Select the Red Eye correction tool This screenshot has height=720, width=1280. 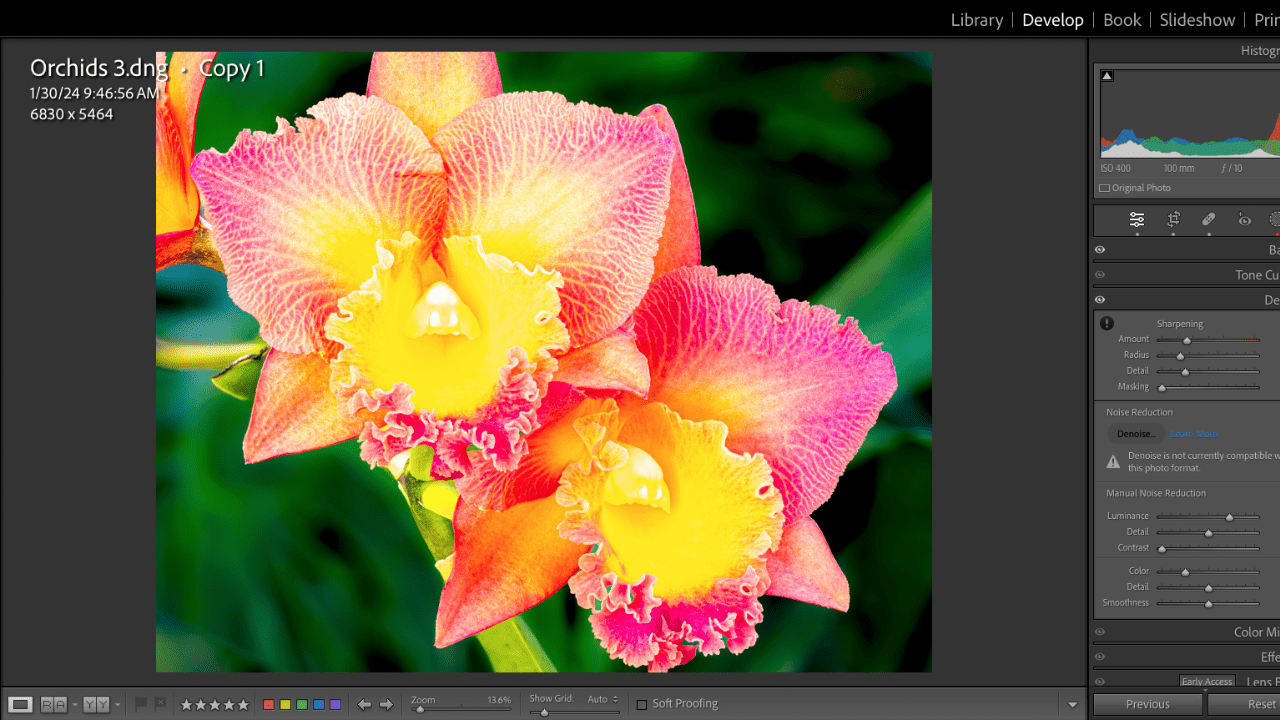coord(1244,220)
